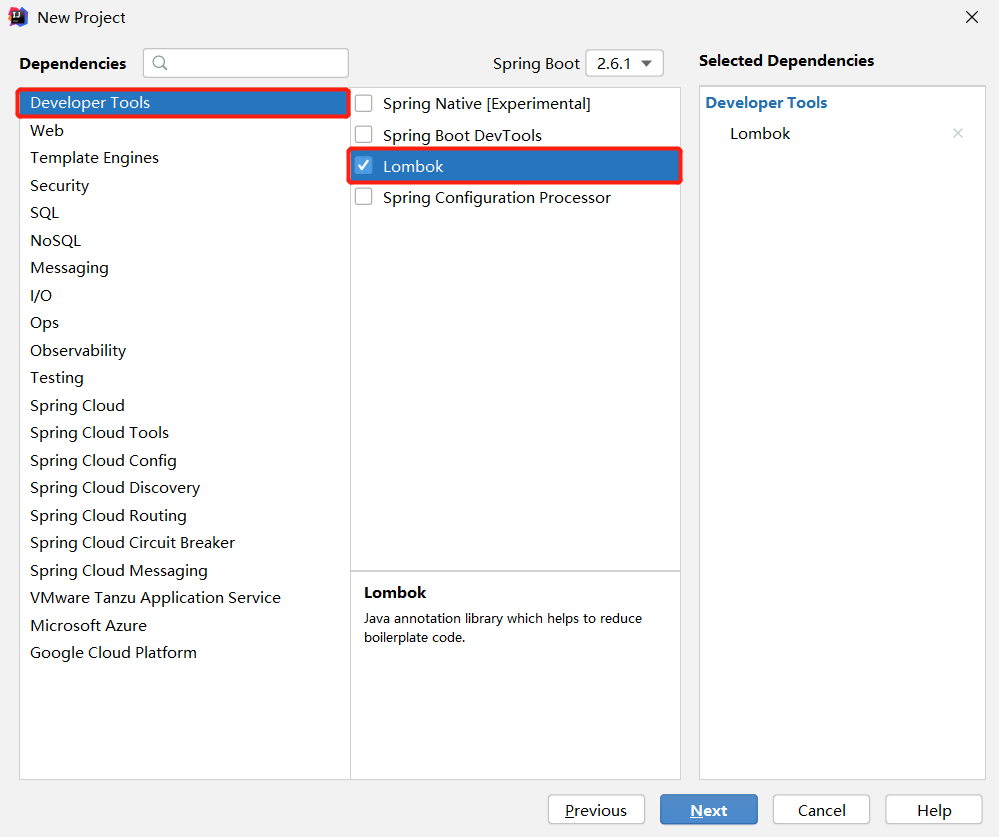
Task: Select the Observability category
Action: click(x=184, y=350)
